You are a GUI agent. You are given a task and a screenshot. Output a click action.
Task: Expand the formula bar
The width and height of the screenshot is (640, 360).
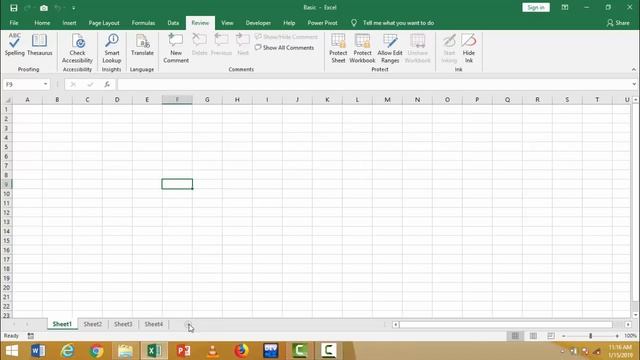634,84
